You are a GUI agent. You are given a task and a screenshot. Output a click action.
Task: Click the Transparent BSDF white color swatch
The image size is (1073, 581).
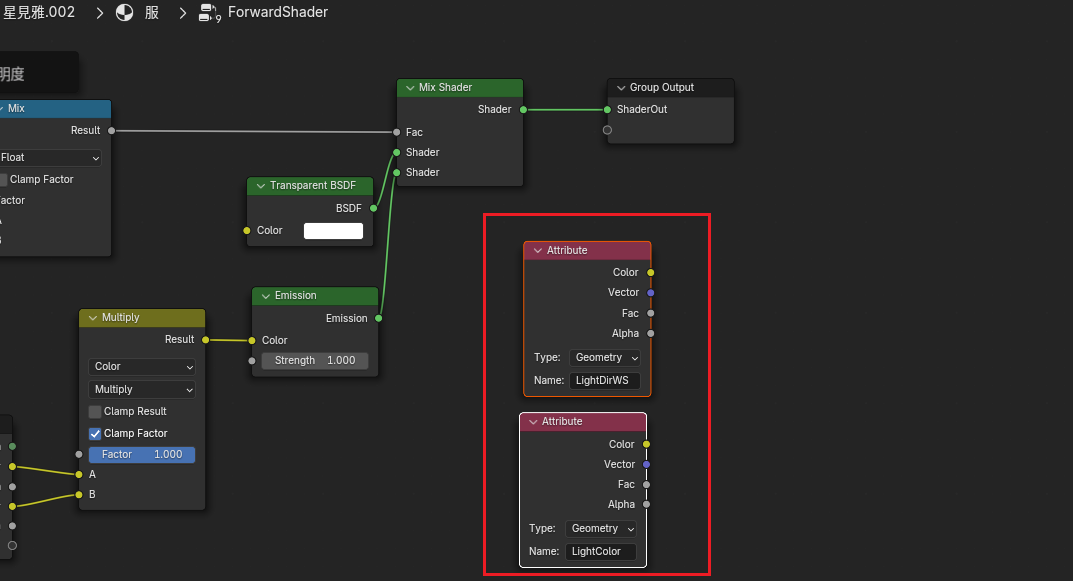pyautogui.click(x=333, y=230)
